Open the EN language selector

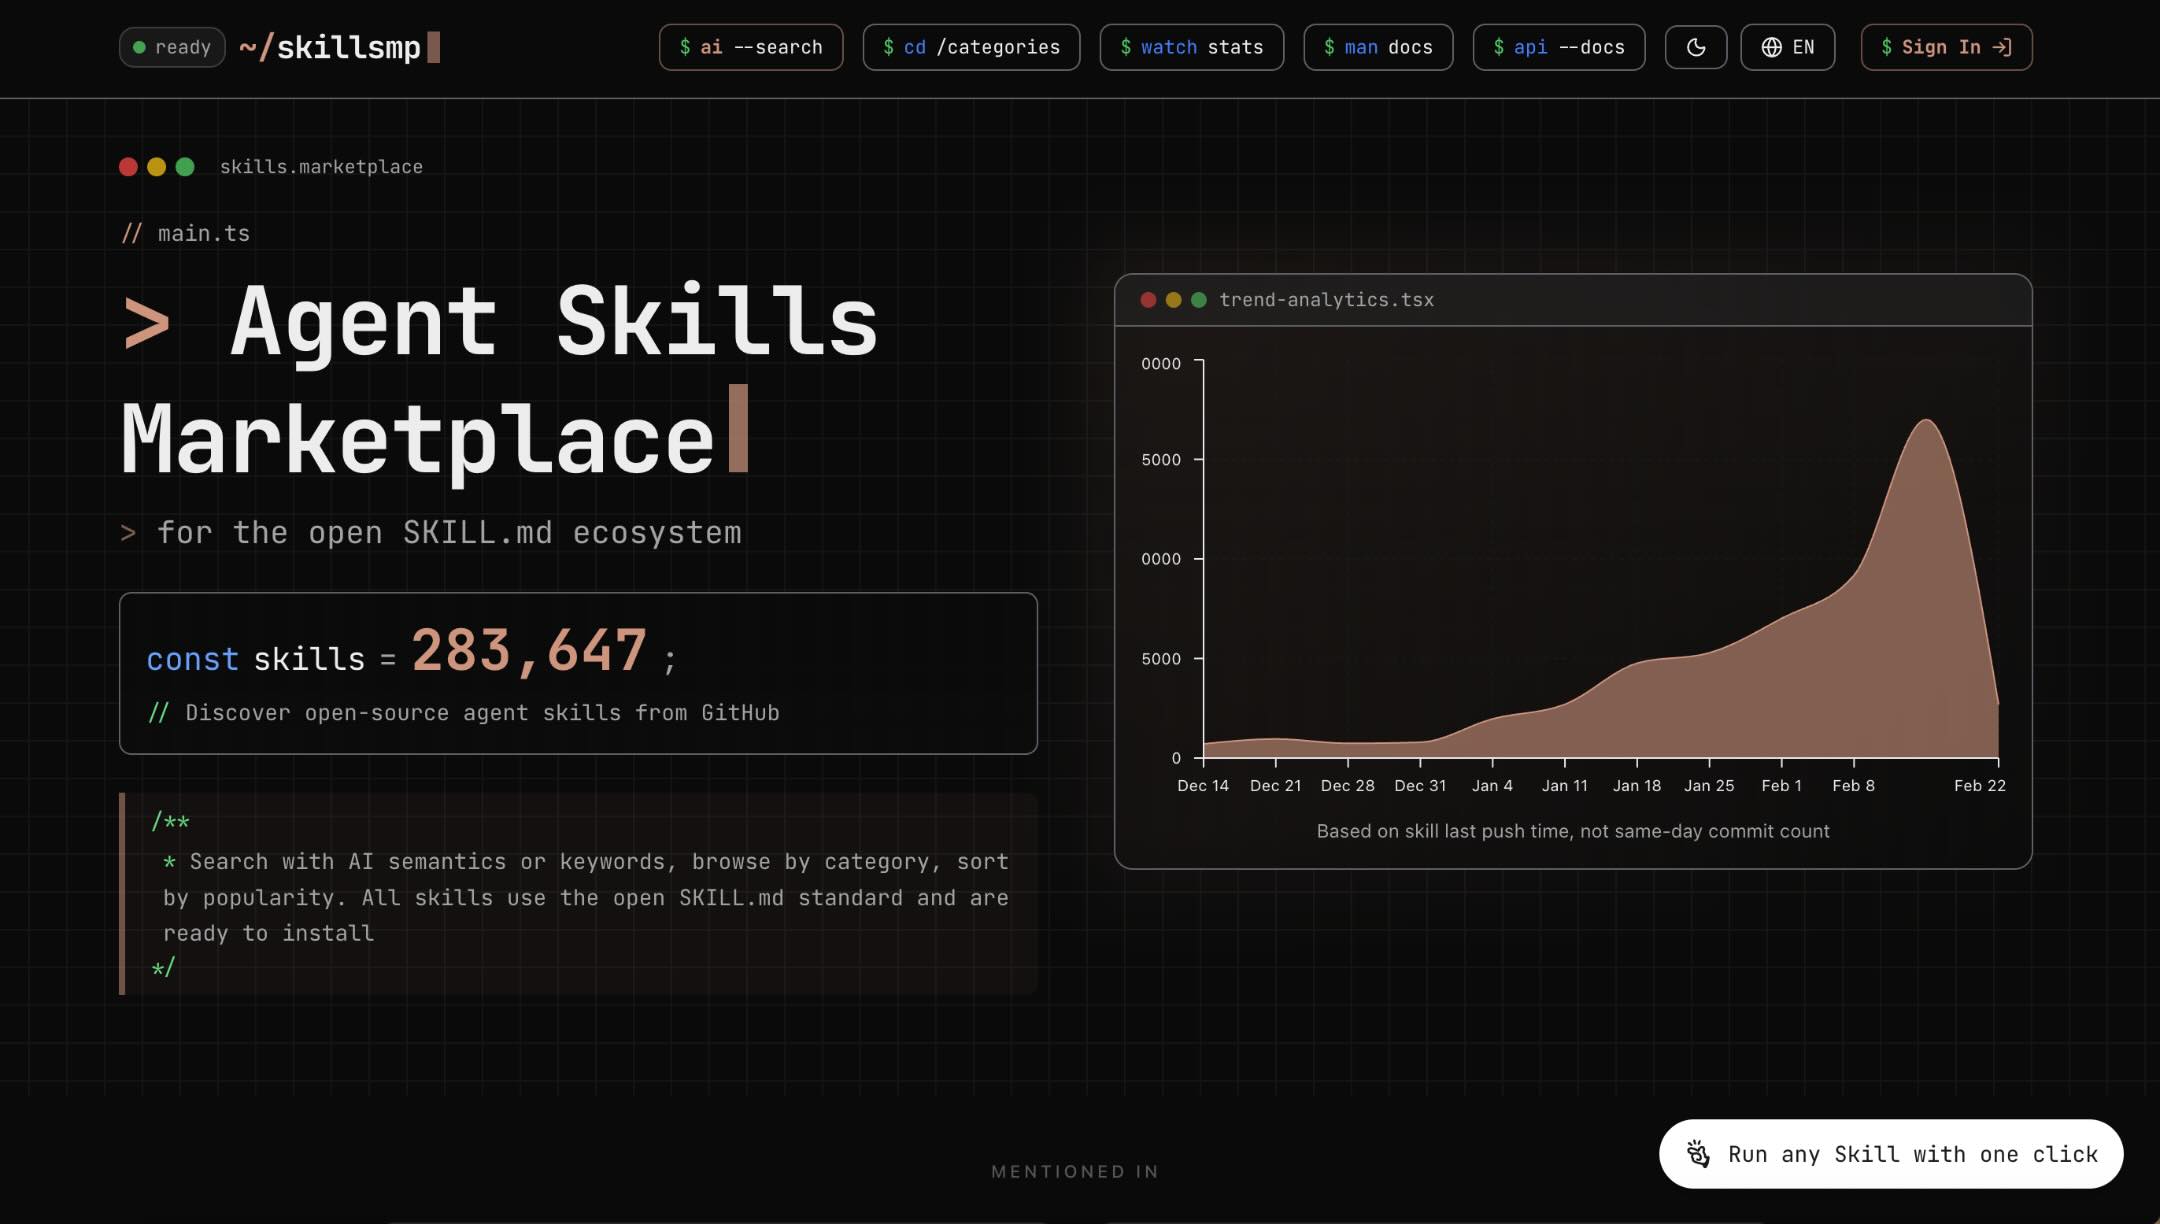point(1802,47)
